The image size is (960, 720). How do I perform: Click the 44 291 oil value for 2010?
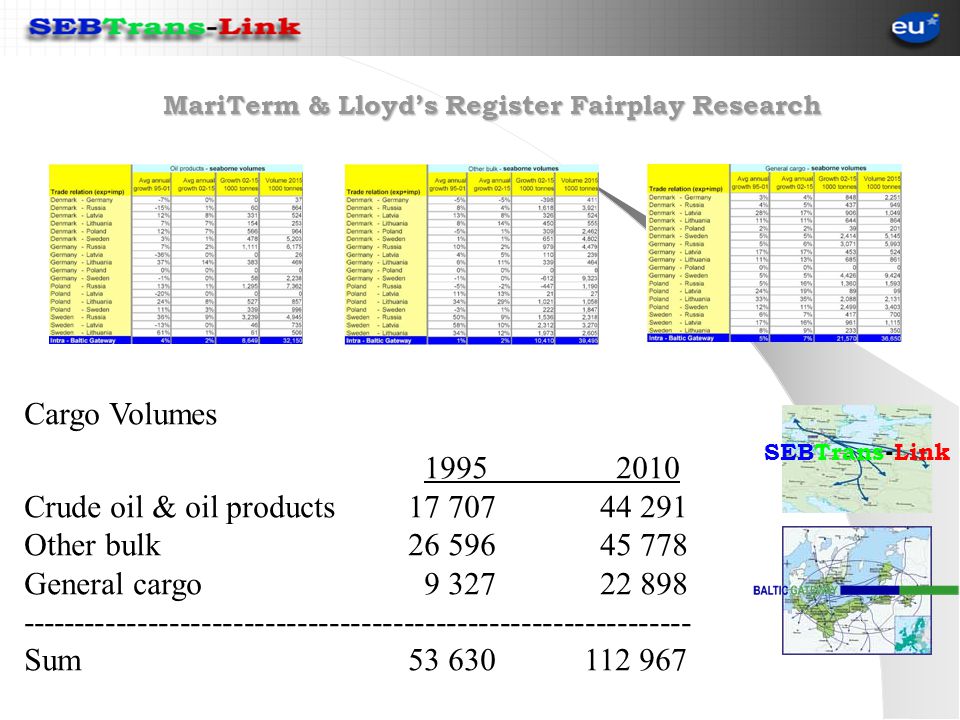point(643,508)
